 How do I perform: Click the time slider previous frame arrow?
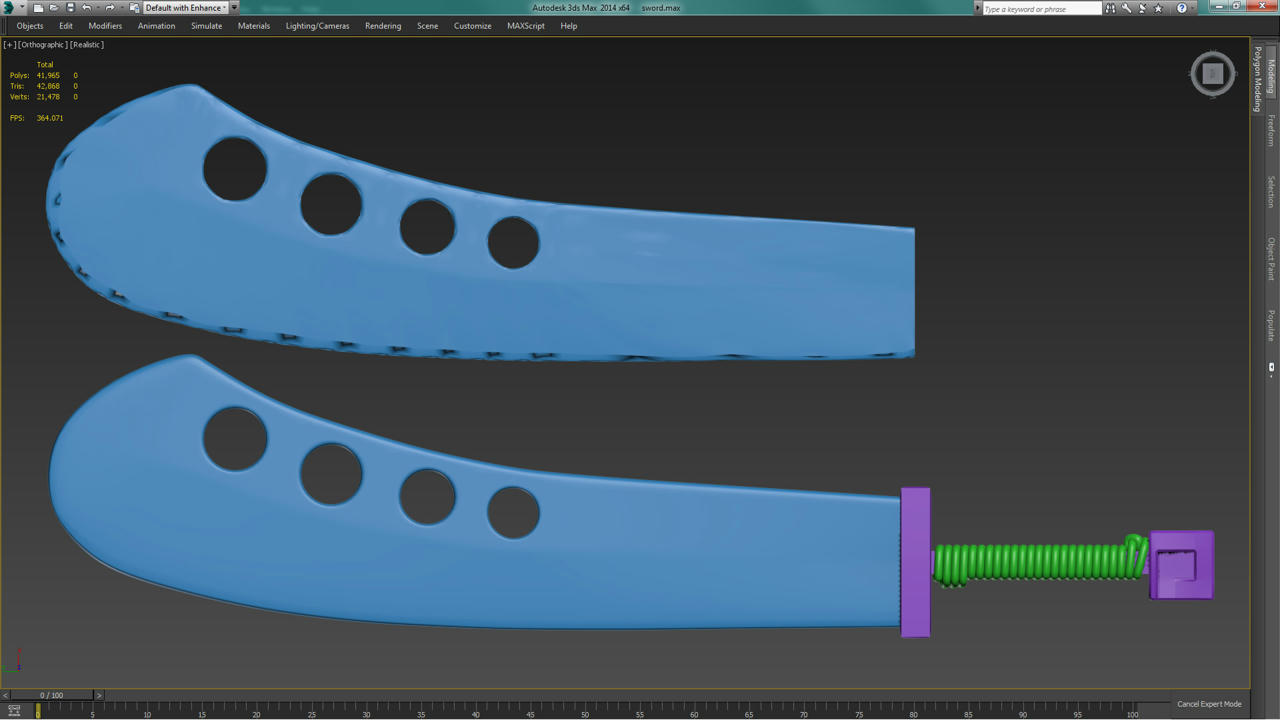click(5, 695)
